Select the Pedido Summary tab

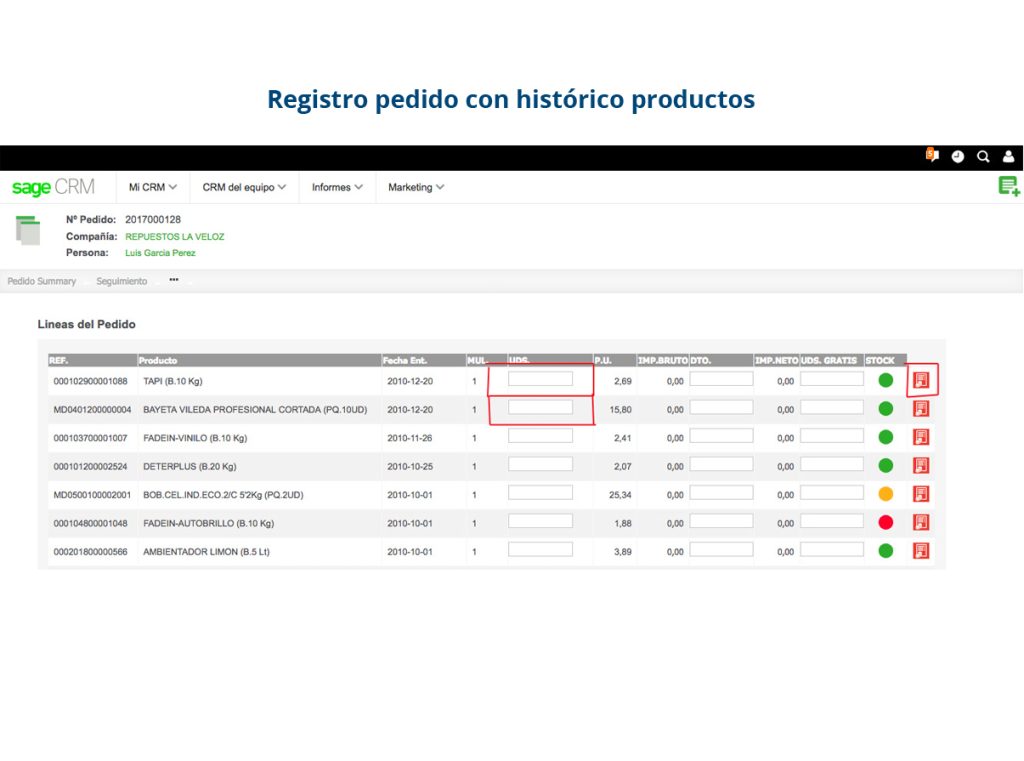coord(42,281)
